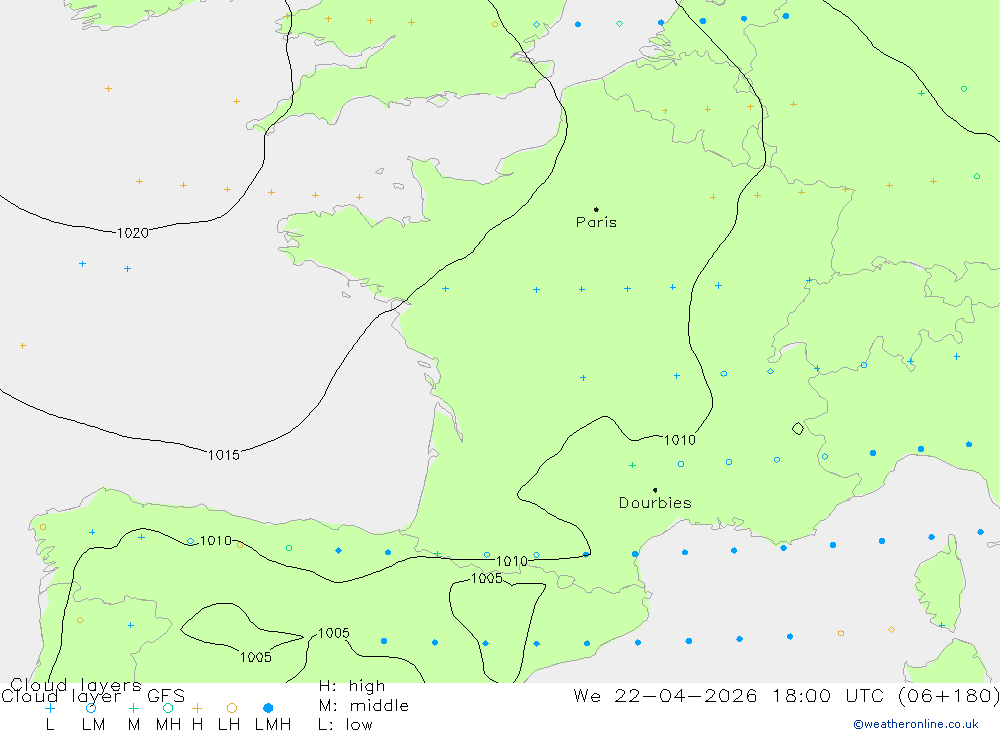
Task: Click the 1015 isobar pressure label
Action: (x=224, y=455)
